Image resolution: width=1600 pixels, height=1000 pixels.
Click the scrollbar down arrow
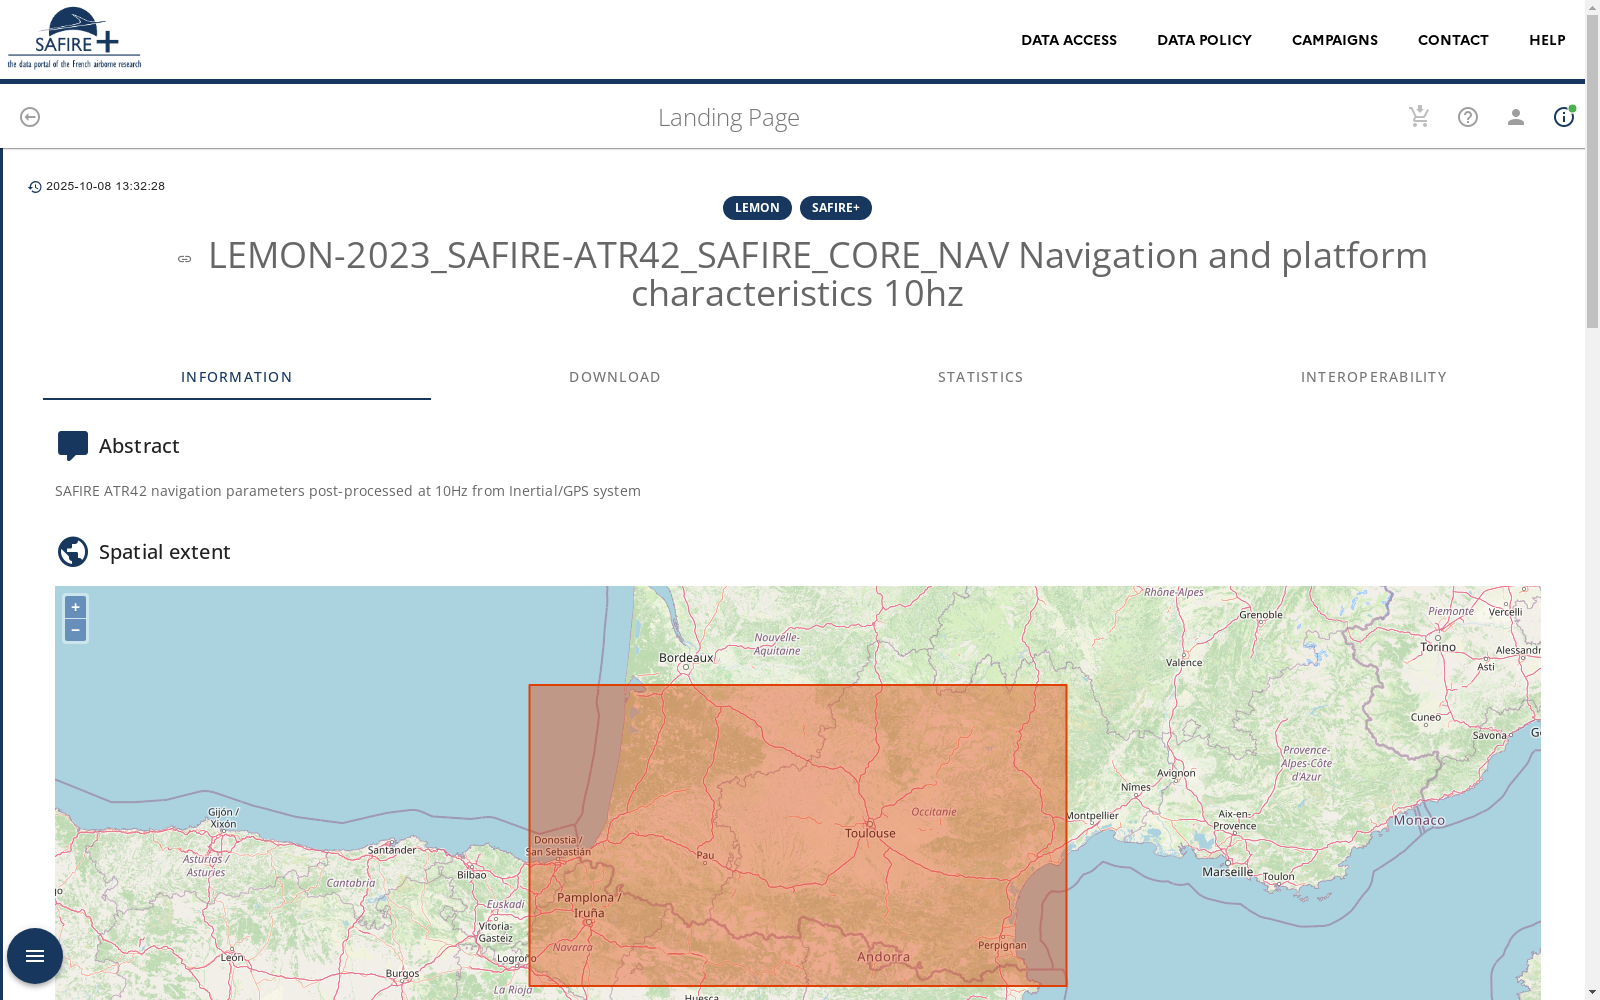(1592, 992)
